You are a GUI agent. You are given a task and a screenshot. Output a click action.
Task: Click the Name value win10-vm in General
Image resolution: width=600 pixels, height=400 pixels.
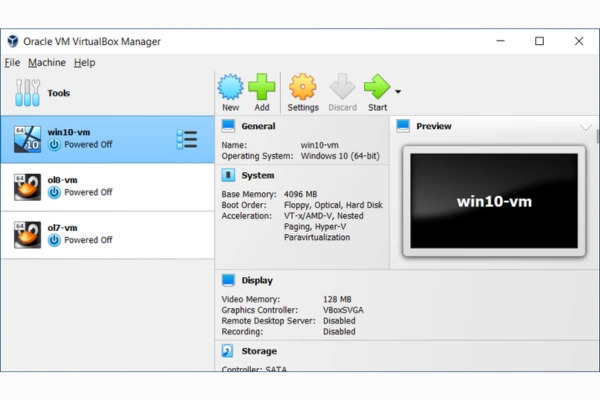320,145
